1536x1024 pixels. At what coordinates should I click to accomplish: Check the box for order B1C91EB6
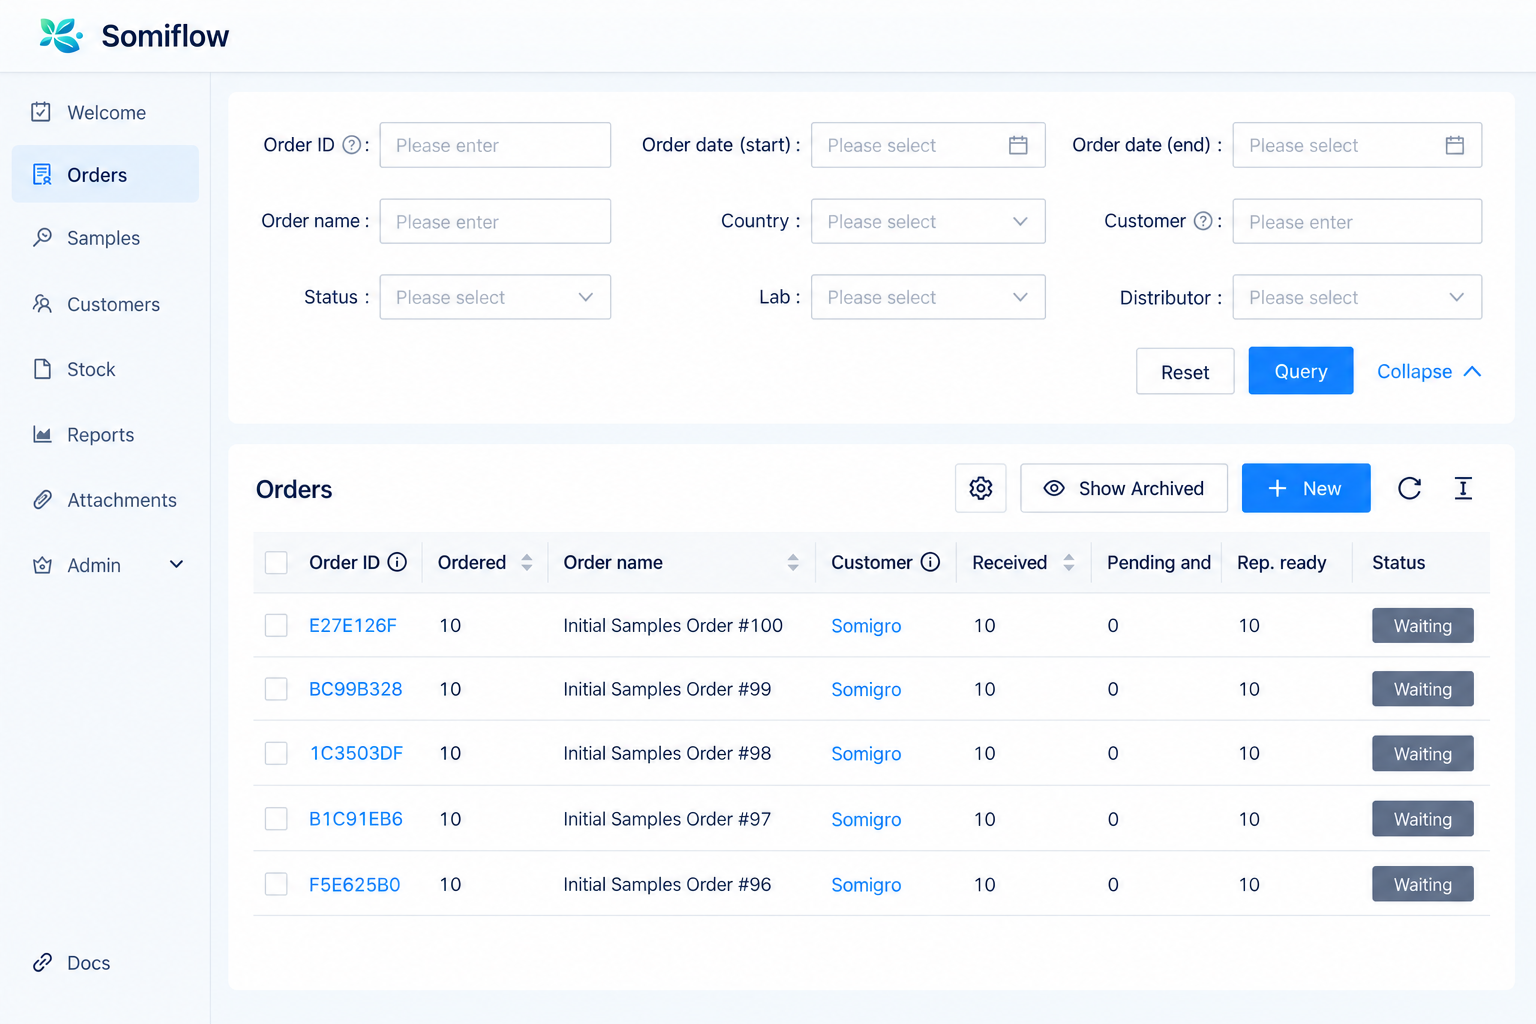click(x=276, y=819)
